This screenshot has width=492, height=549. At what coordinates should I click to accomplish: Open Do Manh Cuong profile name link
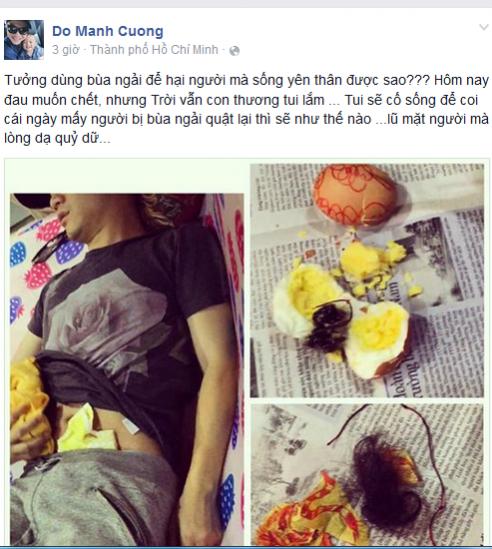coord(108,31)
